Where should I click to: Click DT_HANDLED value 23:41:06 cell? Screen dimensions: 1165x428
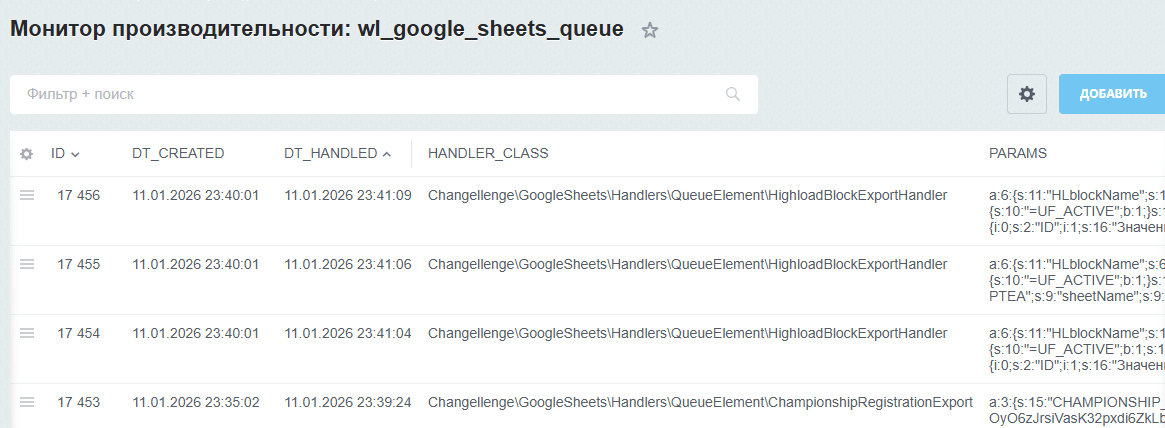[347, 264]
